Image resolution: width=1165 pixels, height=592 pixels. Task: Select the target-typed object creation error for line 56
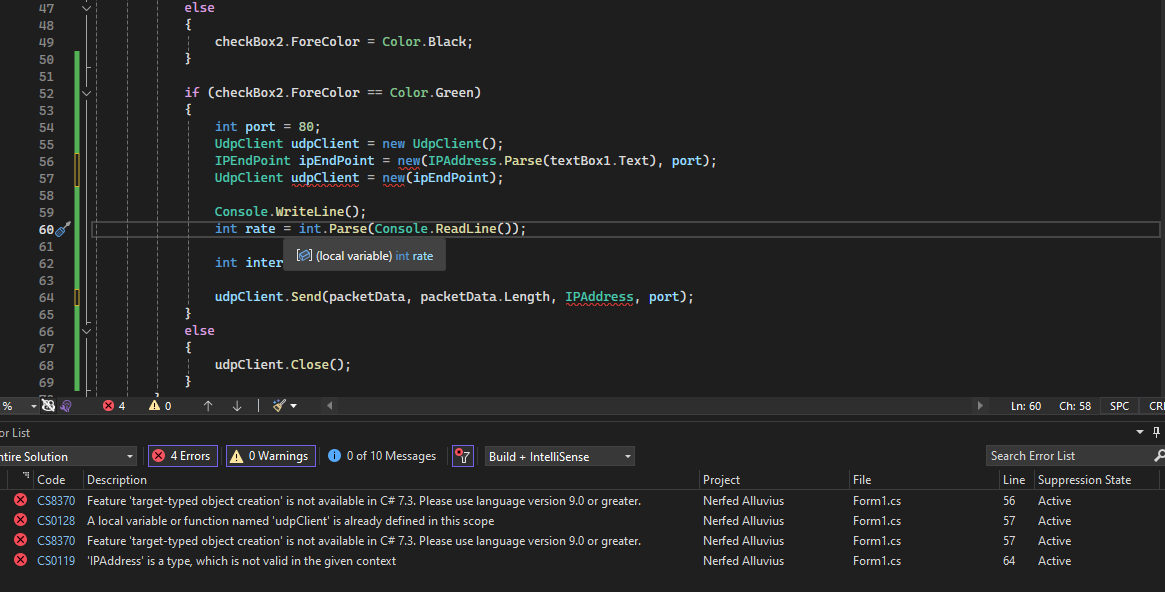pyautogui.click(x=364, y=501)
